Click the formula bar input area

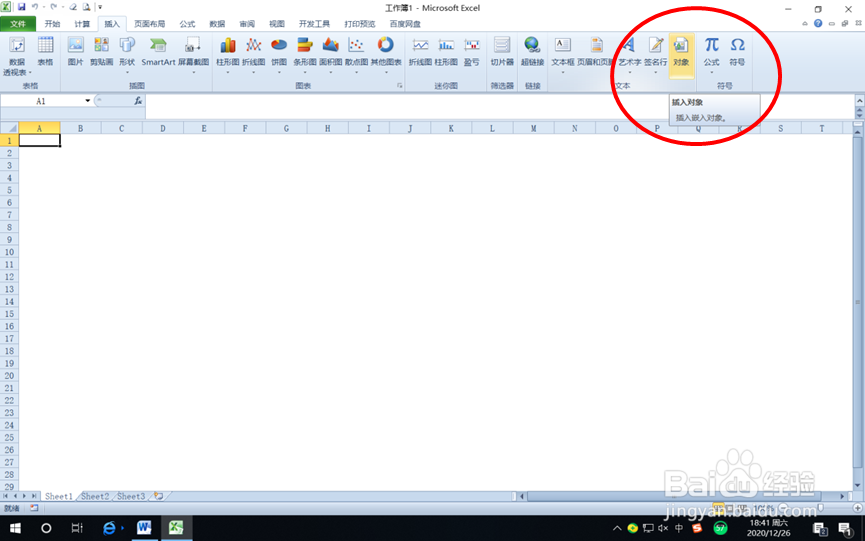499,106
